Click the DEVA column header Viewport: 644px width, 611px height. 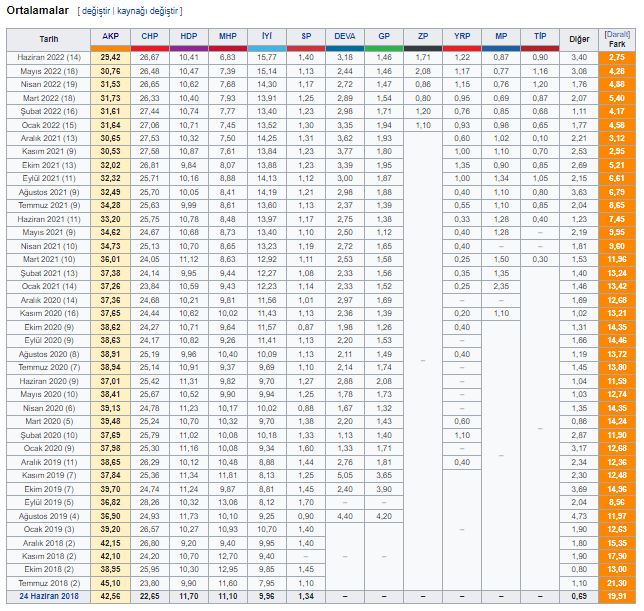click(x=344, y=35)
